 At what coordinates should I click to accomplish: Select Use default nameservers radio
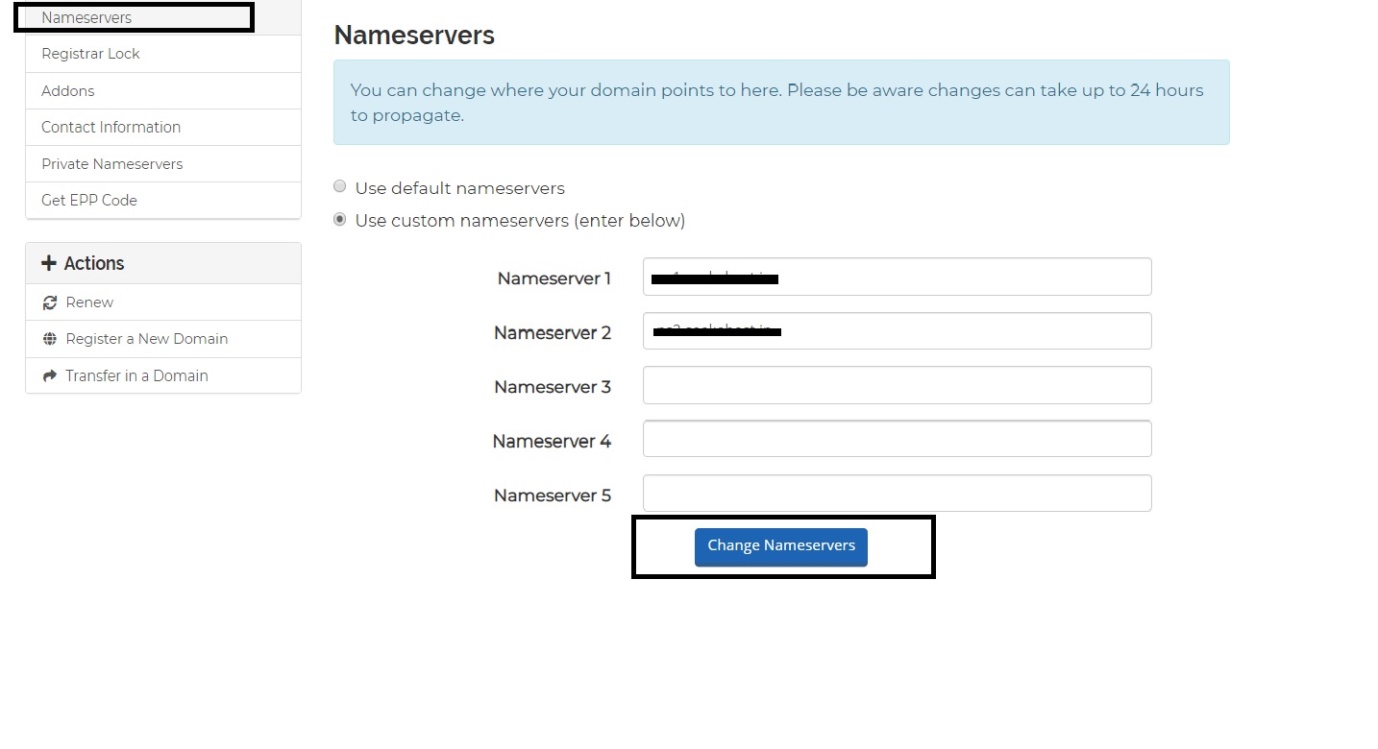(x=340, y=187)
